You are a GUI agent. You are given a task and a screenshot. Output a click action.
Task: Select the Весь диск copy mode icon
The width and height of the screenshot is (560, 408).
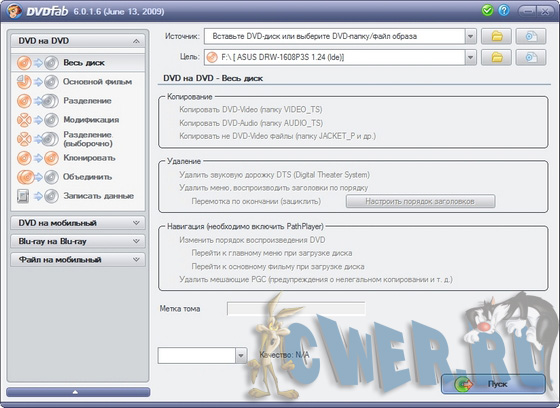coord(38,63)
